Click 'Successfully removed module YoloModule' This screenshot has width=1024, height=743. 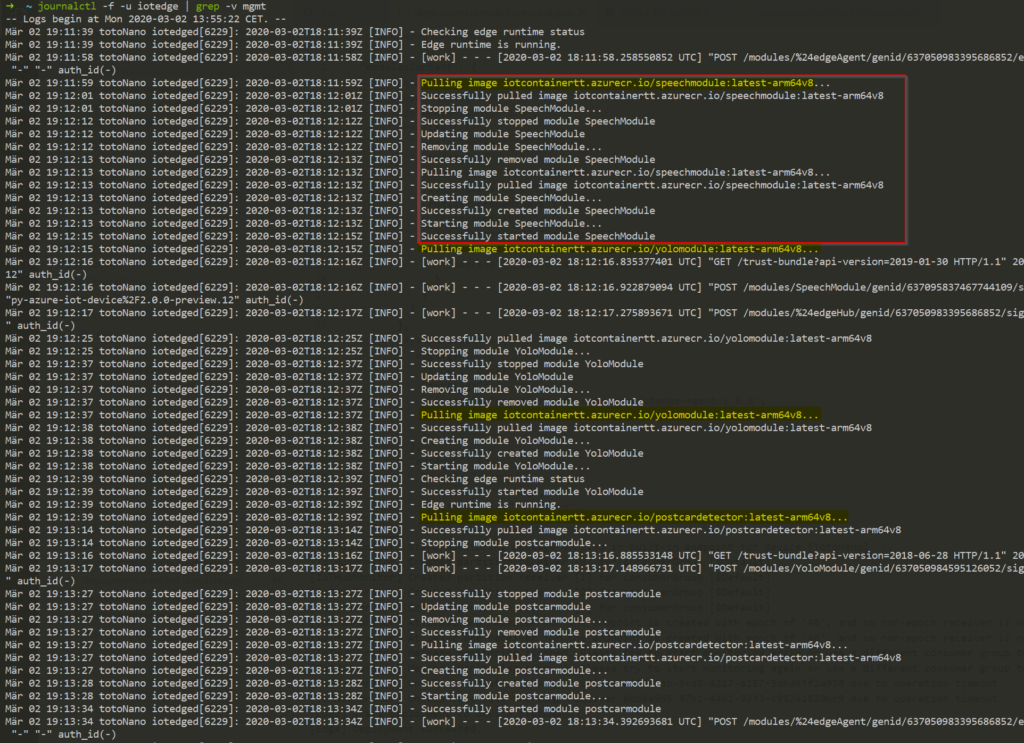[532, 402]
